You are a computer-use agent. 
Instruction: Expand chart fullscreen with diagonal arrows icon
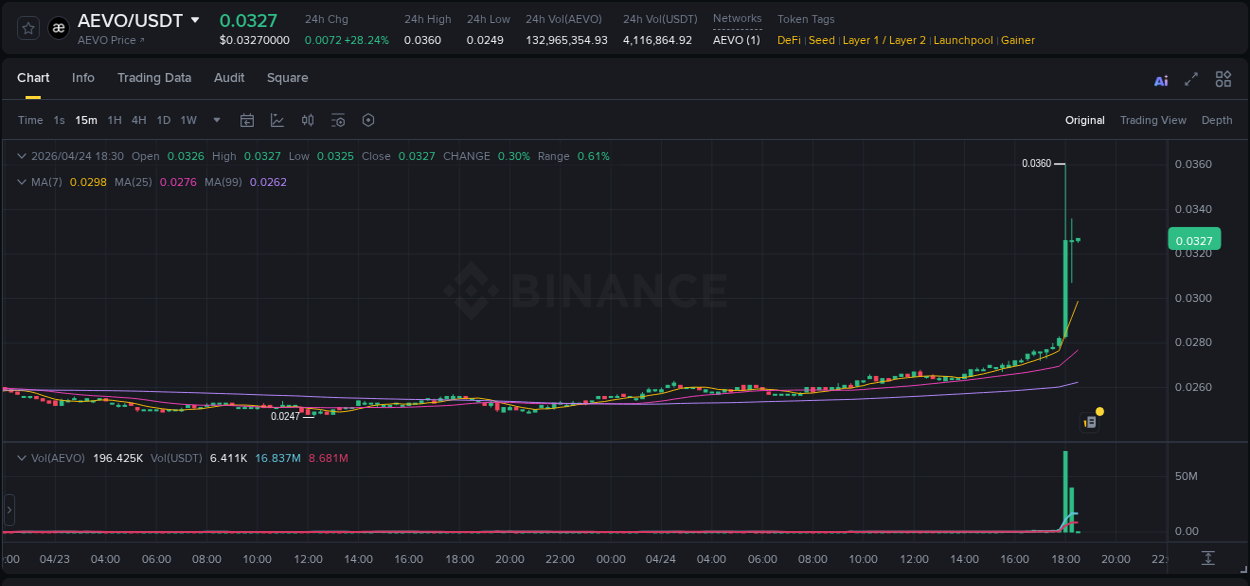pos(1190,79)
